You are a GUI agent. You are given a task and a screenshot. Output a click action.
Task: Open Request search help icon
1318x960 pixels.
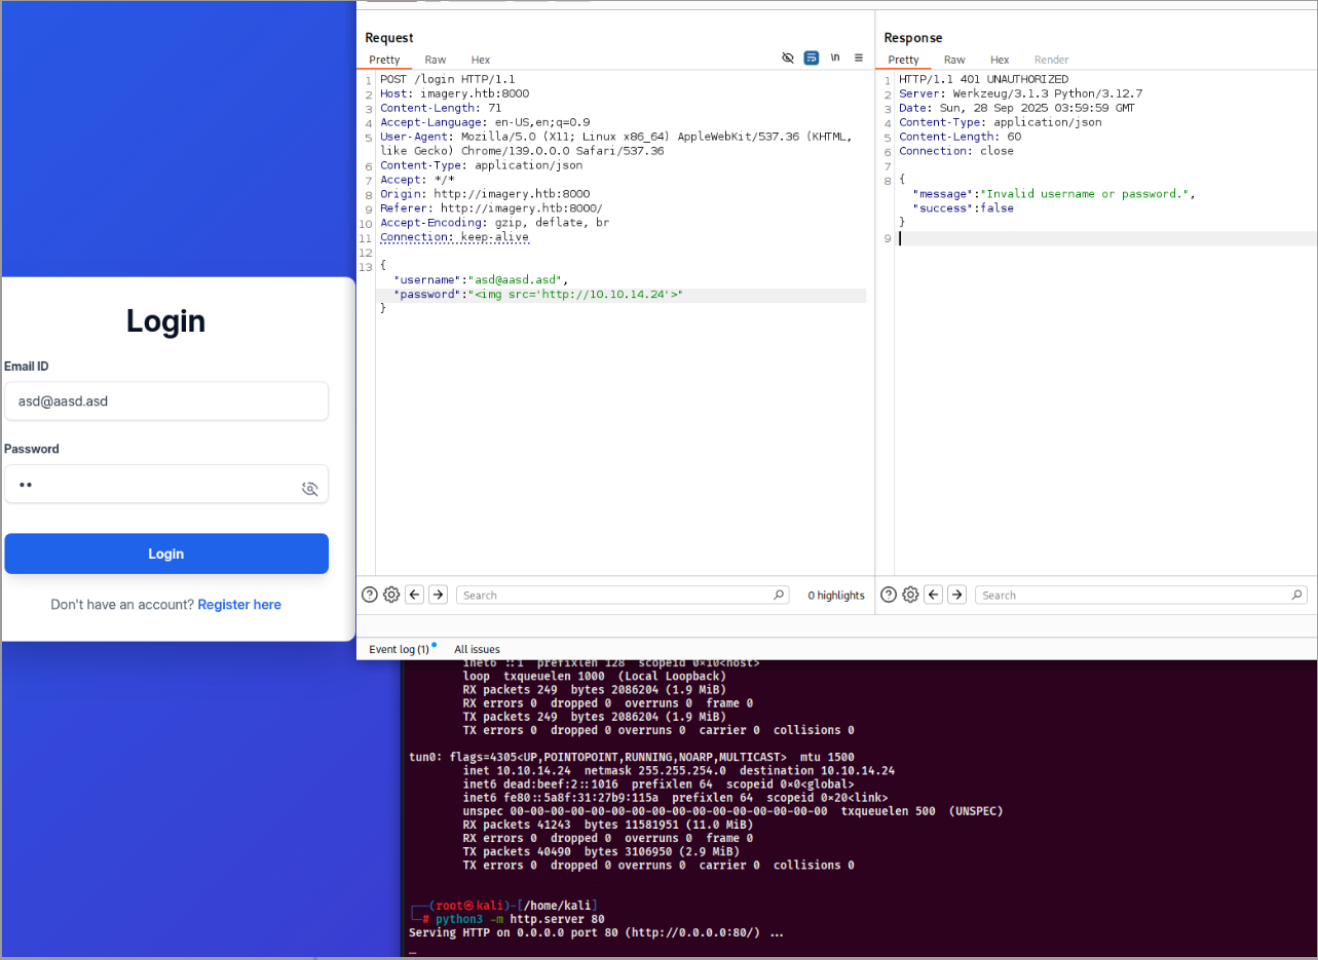(x=369, y=595)
